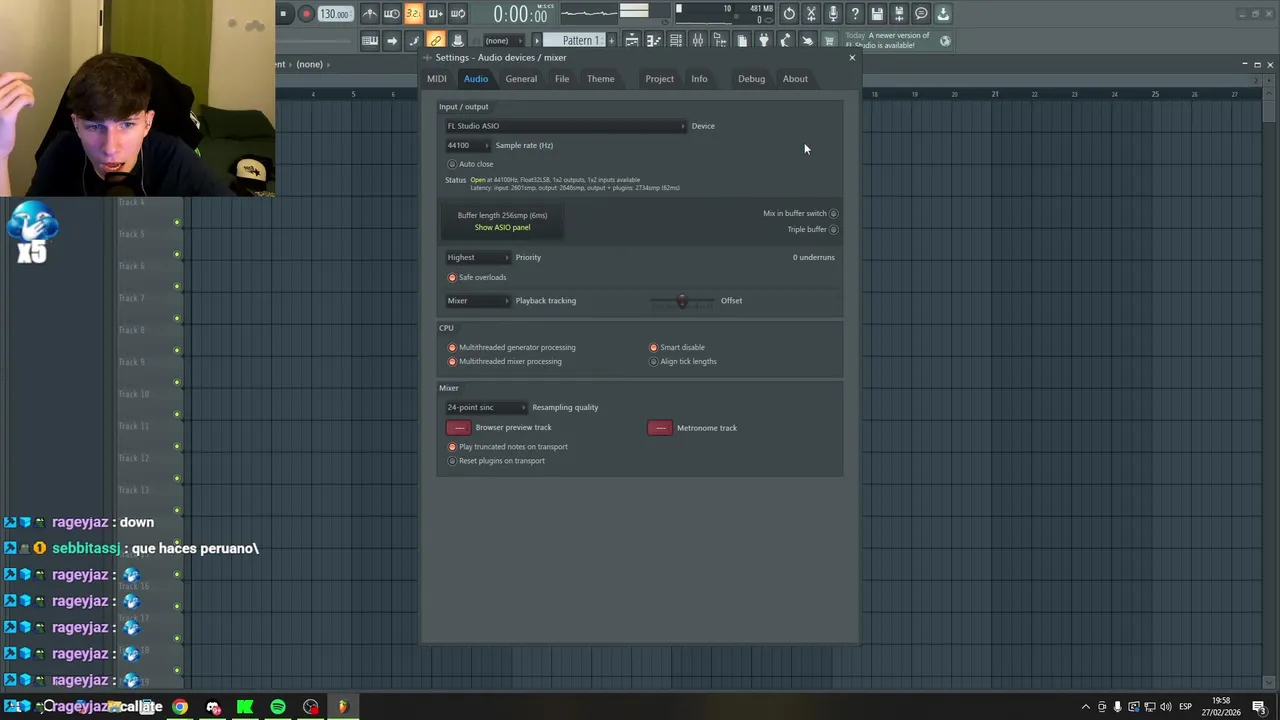Open the Browser preview track selector

click(458, 427)
